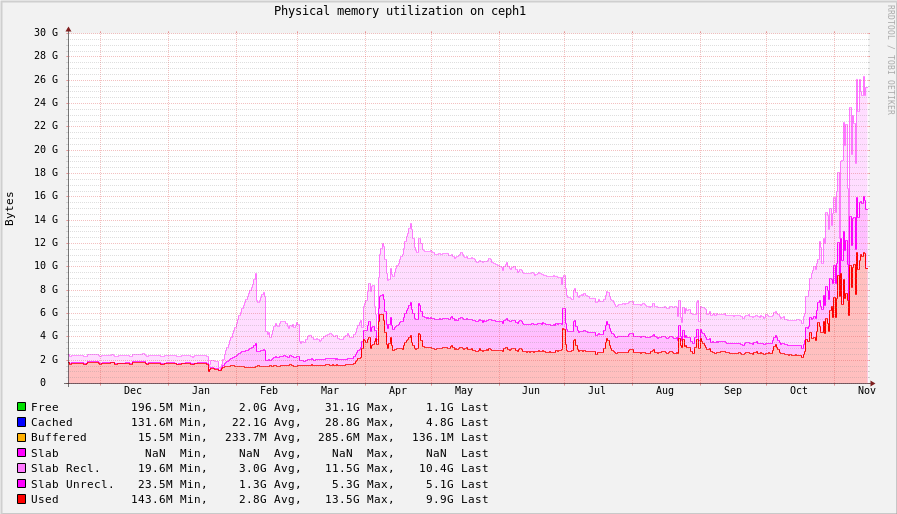Click the red Used legend swatch
The height and width of the screenshot is (514, 897).
[x=21, y=499]
